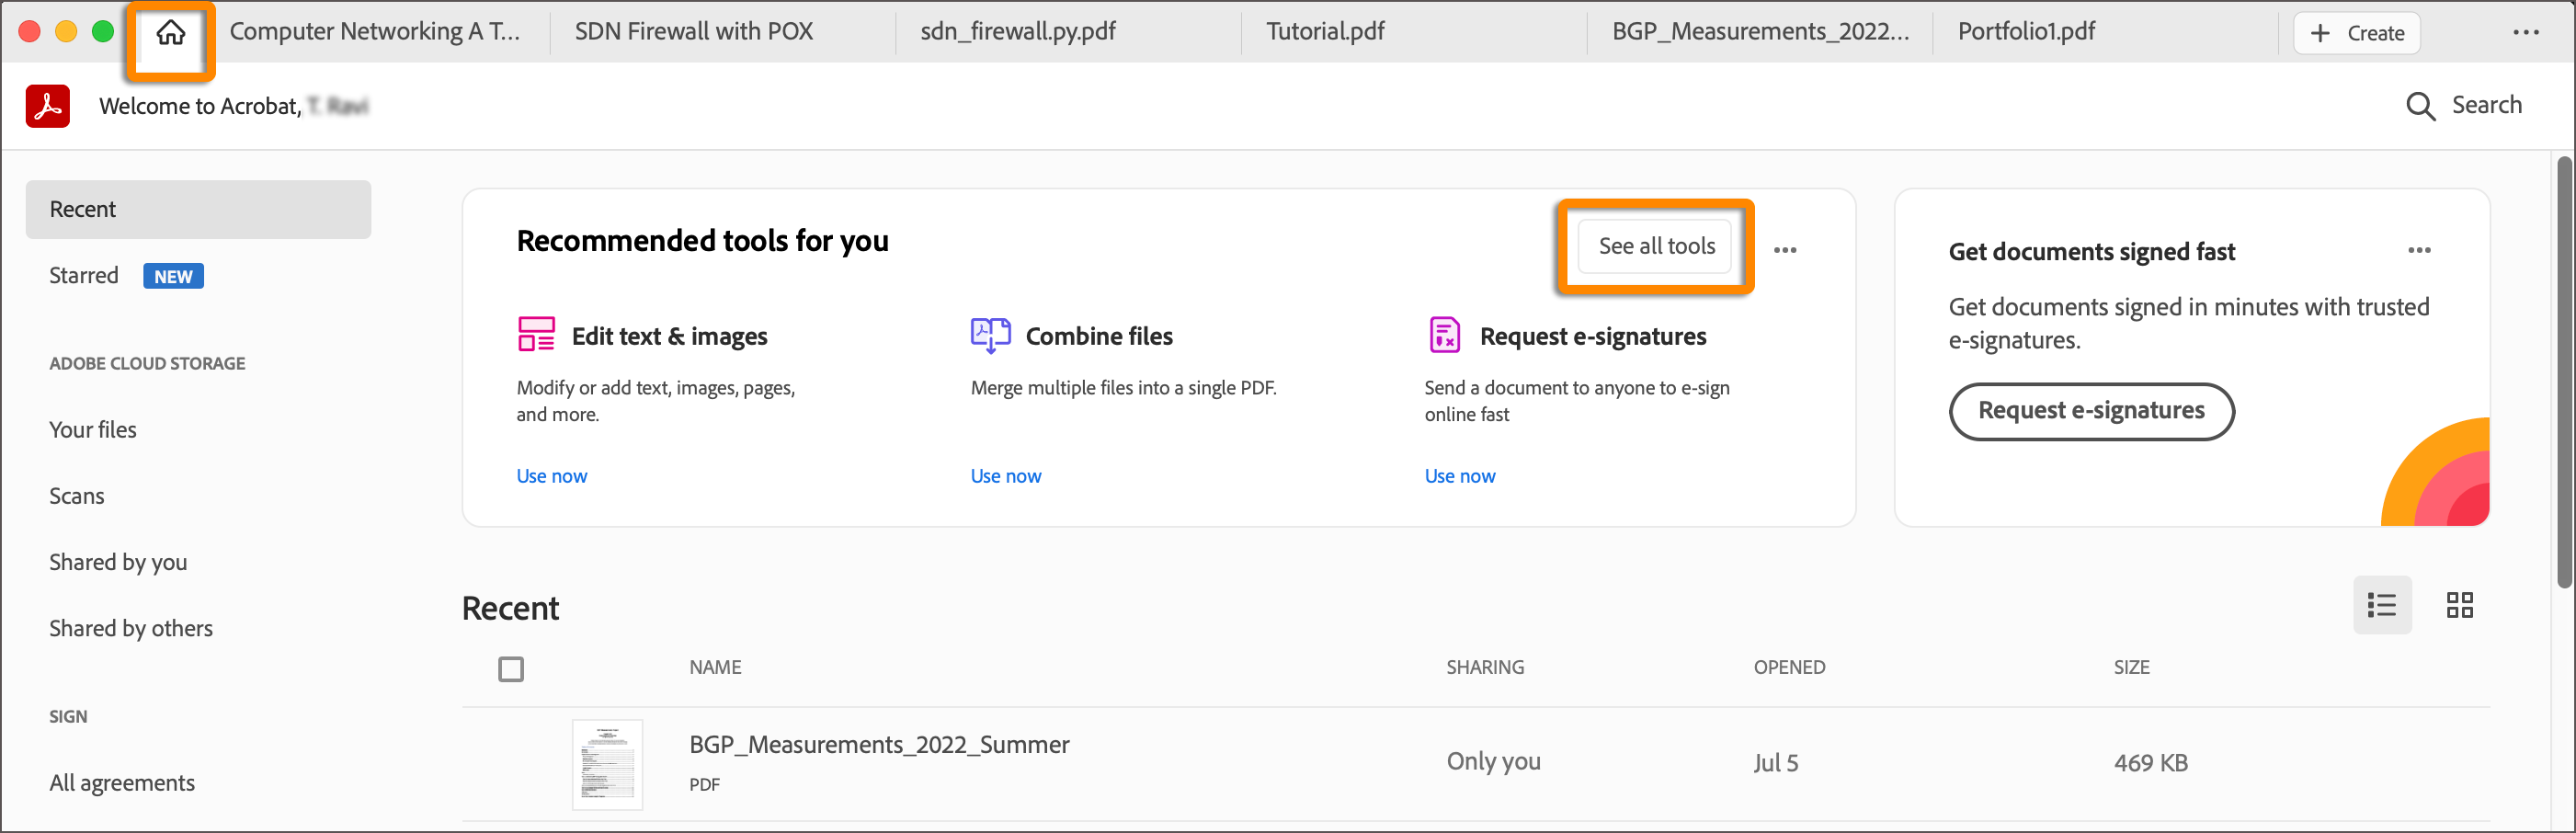Screen dimensions: 2576x833
Task: Open the tab bar overflow menu
Action: [x=2526, y=32]
